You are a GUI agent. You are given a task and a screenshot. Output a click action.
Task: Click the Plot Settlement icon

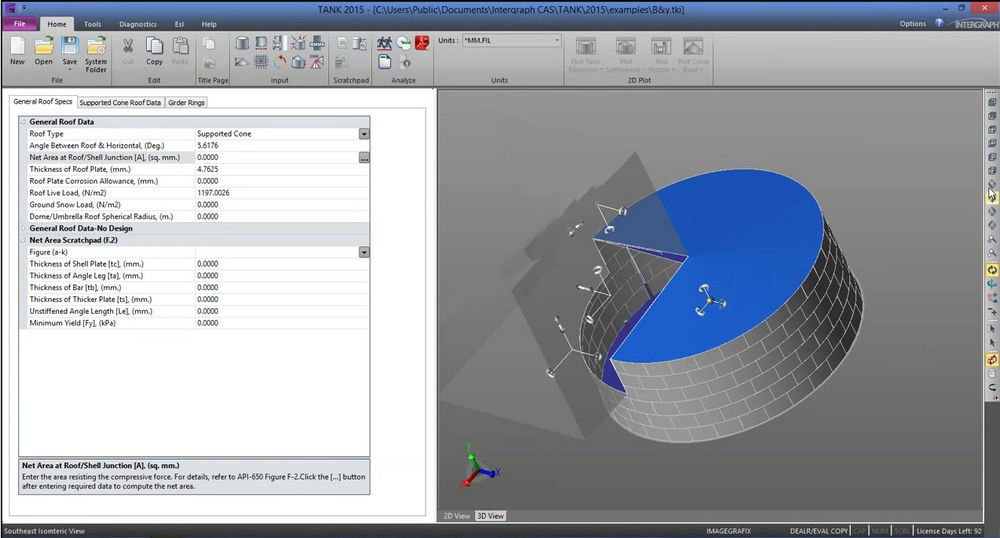[x=626, y=54]
